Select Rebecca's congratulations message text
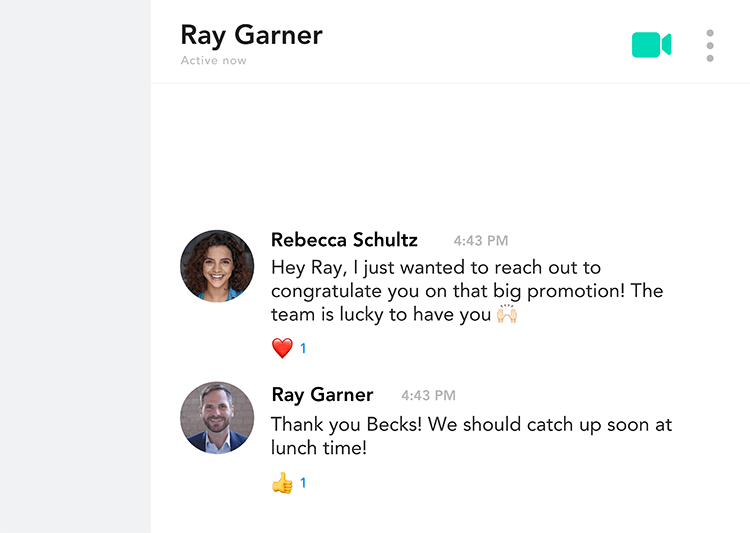This screenshot has height=533, width=750. click(x=467, y=291)
